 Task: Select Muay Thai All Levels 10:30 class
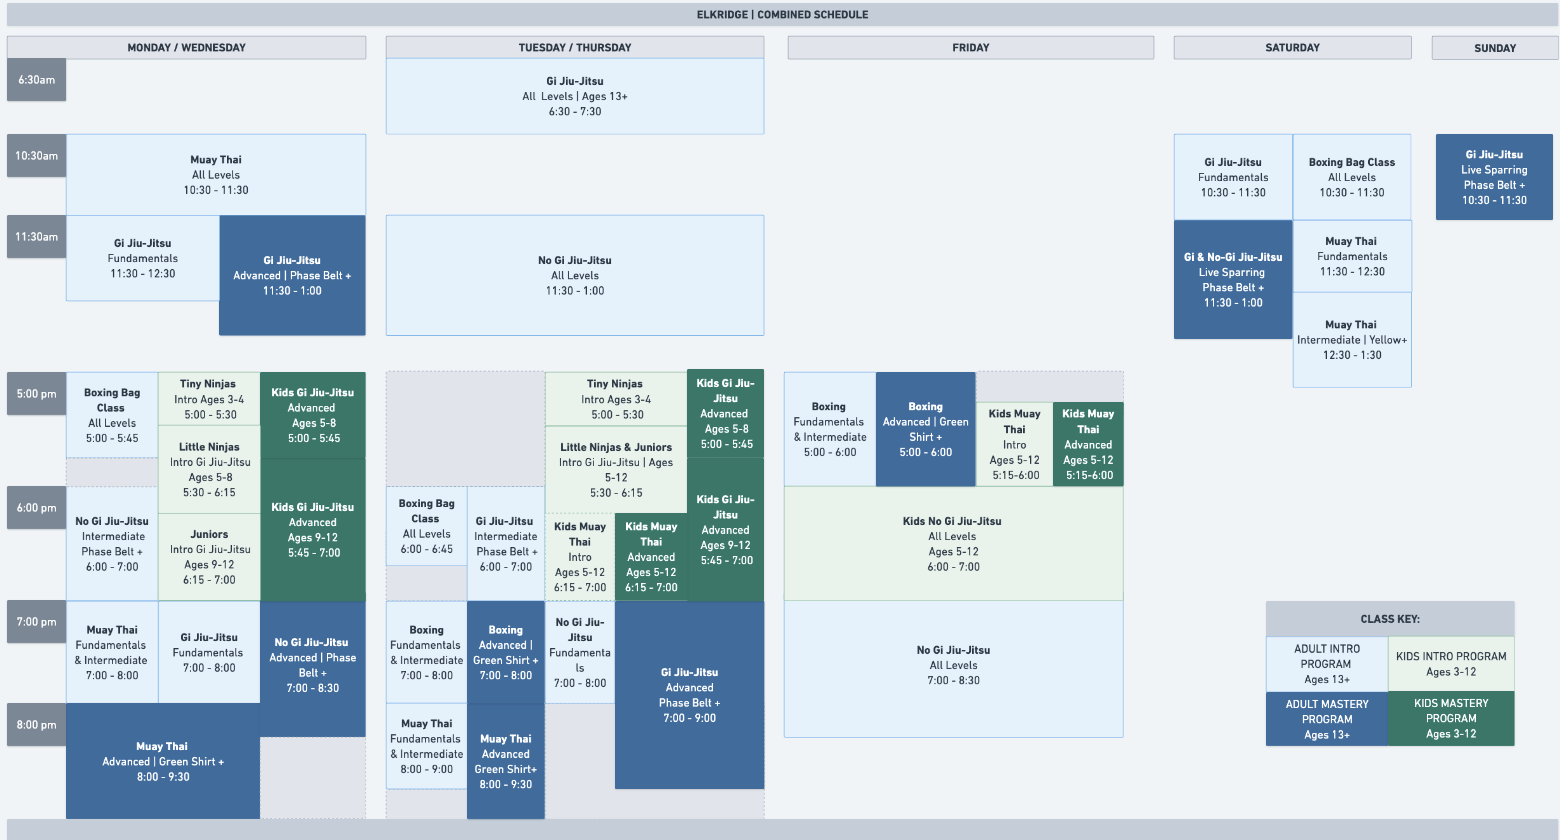(x=216, y=175)
